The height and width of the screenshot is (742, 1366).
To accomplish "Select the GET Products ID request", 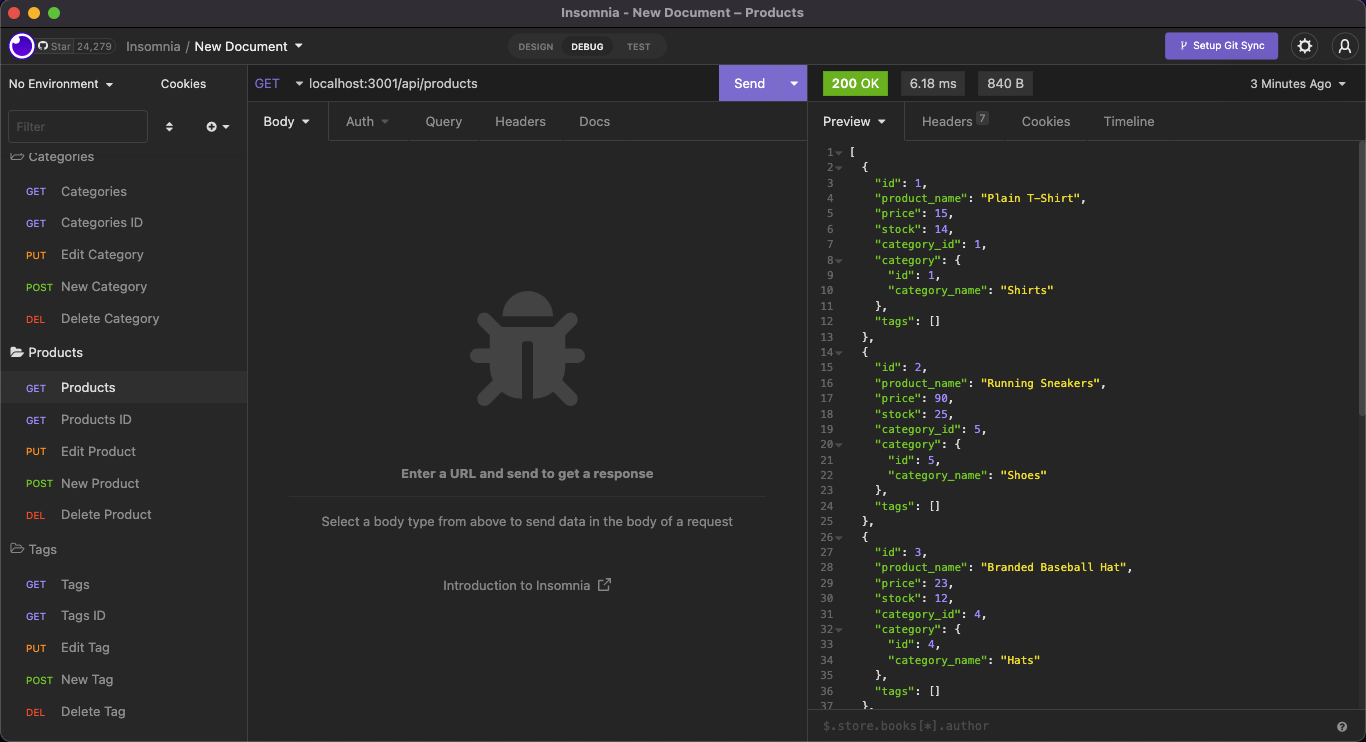I will pyautogui.click(x=124, y=420).
